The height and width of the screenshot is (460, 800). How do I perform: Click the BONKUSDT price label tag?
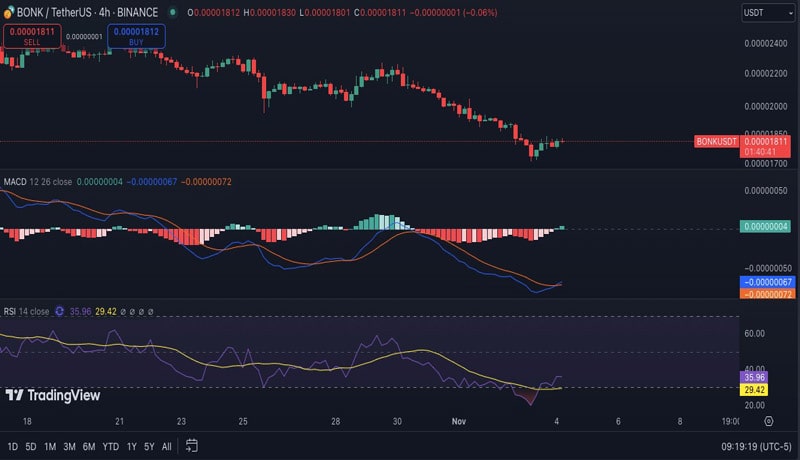(x=716, y=142)
